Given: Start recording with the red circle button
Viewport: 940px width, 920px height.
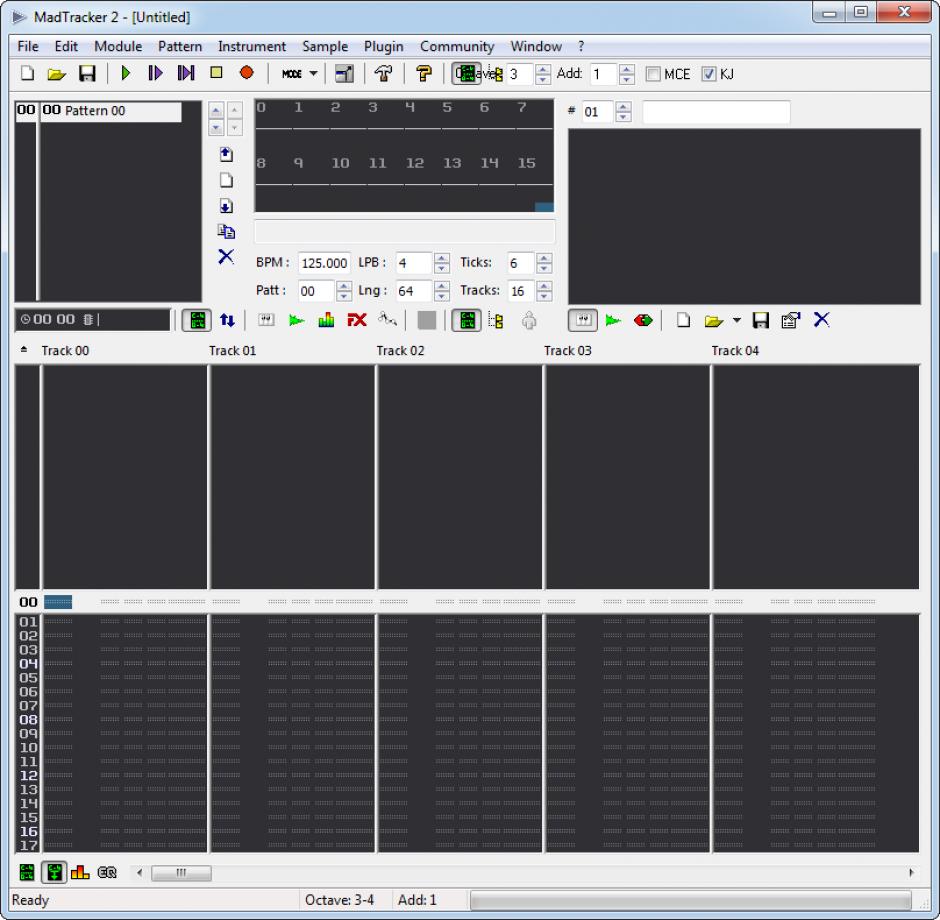Looking at the screenshot, I should pyautogui.click(x=246, y=73).
